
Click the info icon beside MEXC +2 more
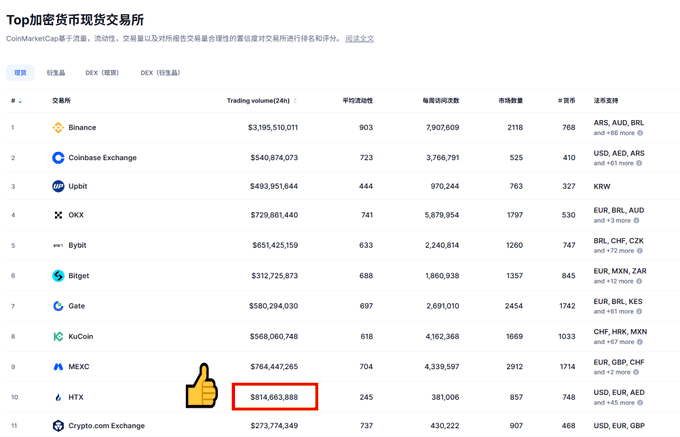[x=636, y=372]
